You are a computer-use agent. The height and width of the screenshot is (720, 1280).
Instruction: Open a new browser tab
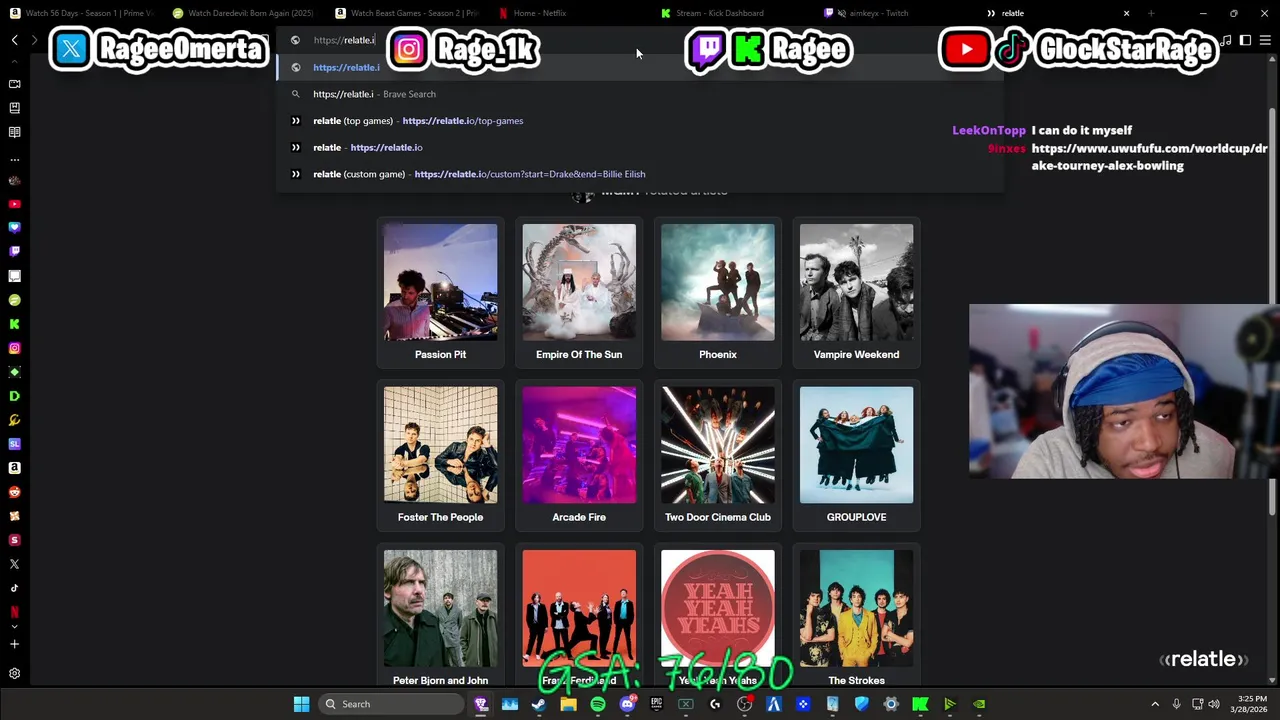click(x=1151, y=13)
